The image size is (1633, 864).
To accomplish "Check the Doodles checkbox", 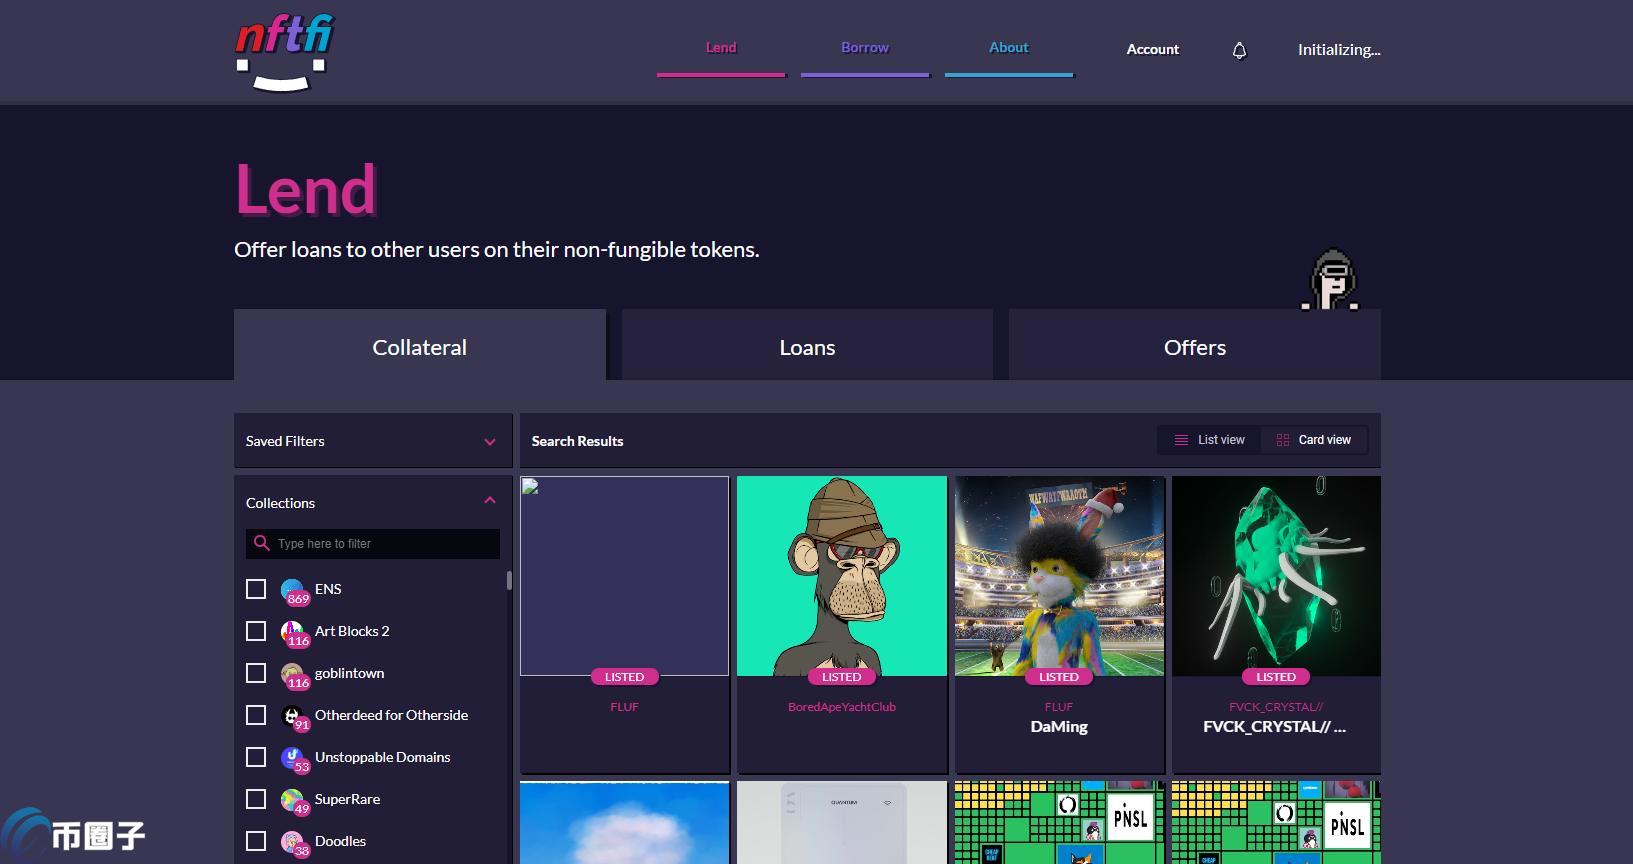I will 256,841.
